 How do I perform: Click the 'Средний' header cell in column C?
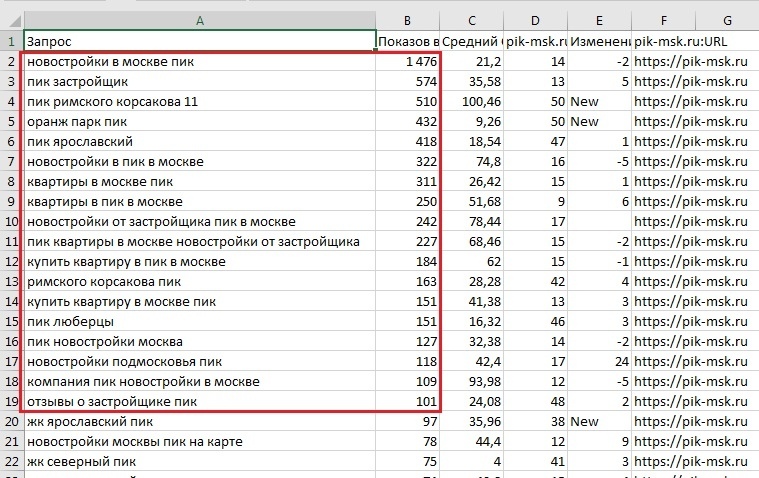click(x=471, y=41)
